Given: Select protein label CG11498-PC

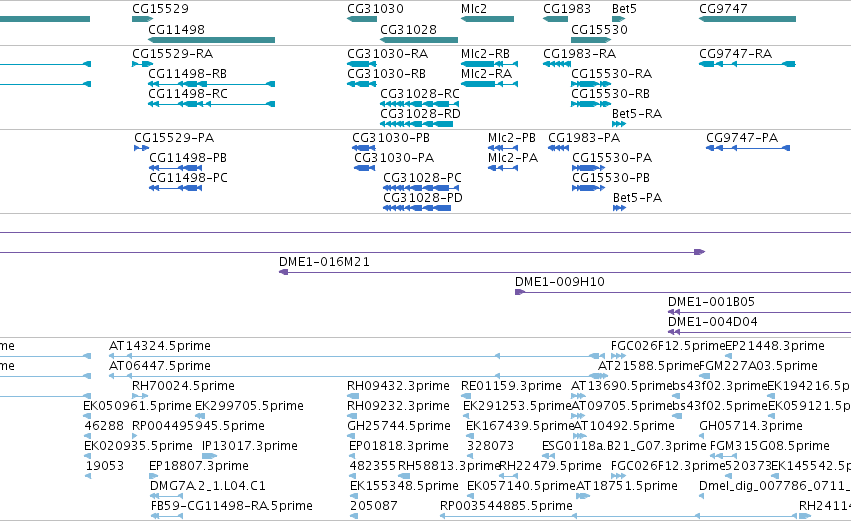Looking at the screenshot, I should [x=188, y=178].
